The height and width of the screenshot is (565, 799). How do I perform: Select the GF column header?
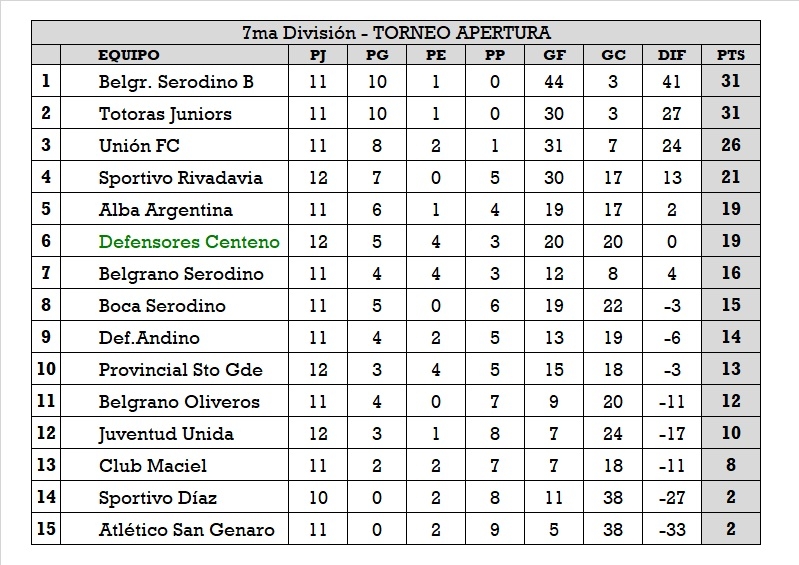point(554,55)
